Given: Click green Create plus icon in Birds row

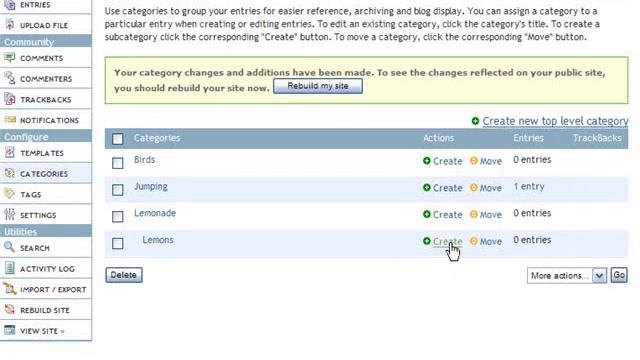Looking at the screenshot, I should click(427, 161).
